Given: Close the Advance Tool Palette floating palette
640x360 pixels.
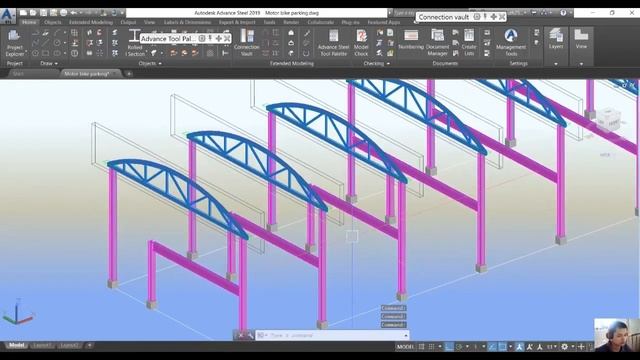Looking at the screenshot, I should (x=227, y=38).
